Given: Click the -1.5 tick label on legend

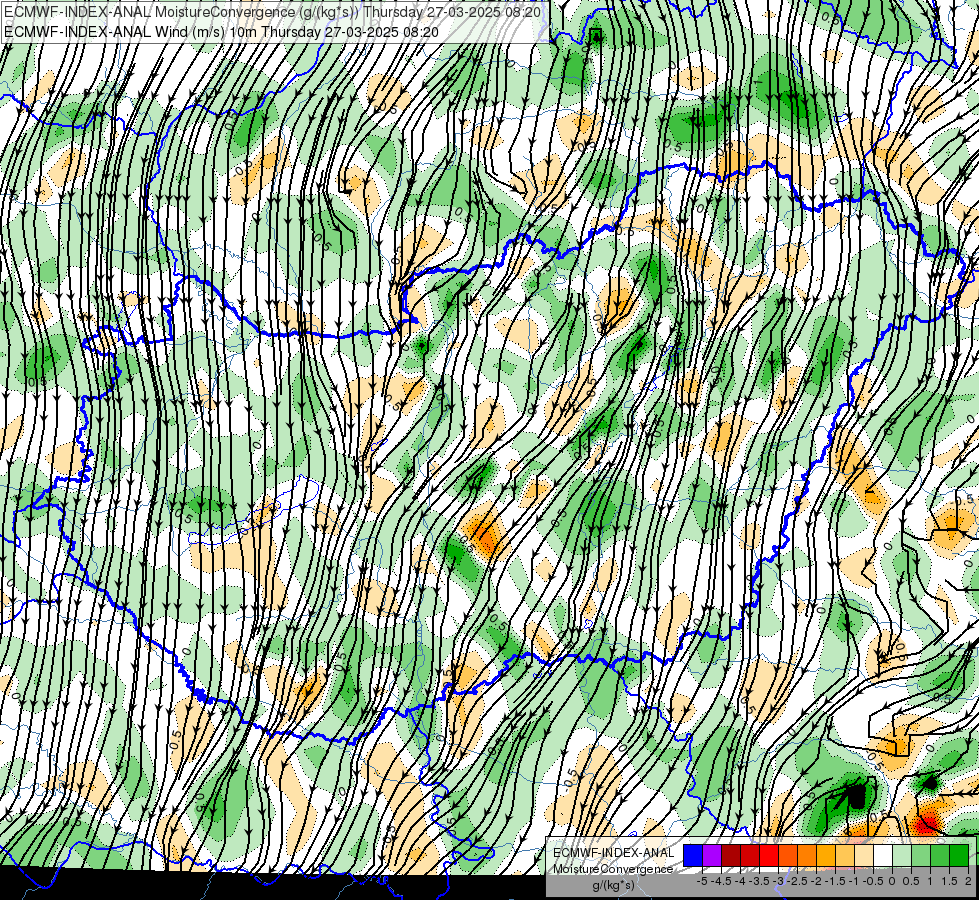Looking at the screenshot, I should [x=835, y=881].
